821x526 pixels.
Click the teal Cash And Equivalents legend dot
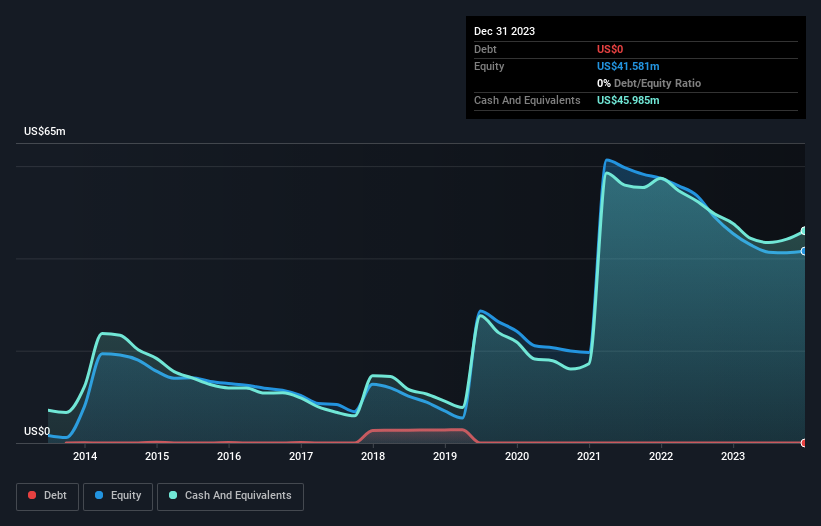(x=173, y=495)
